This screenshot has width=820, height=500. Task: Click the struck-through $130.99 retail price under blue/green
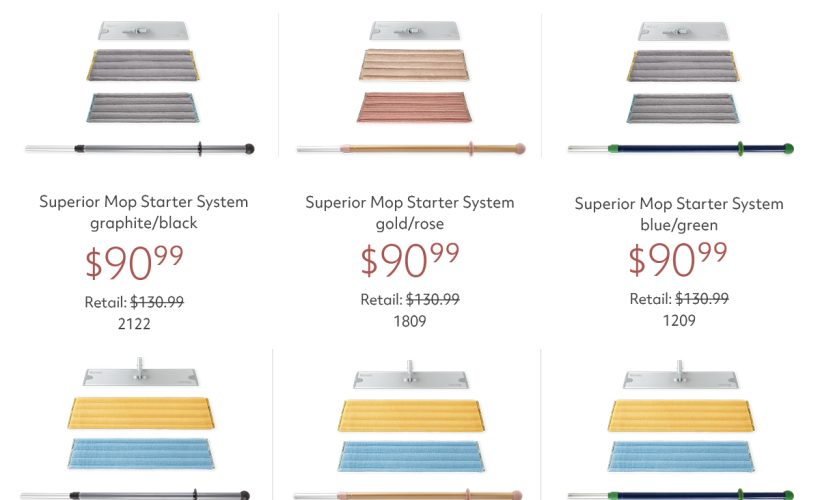(x=702, y=299)
